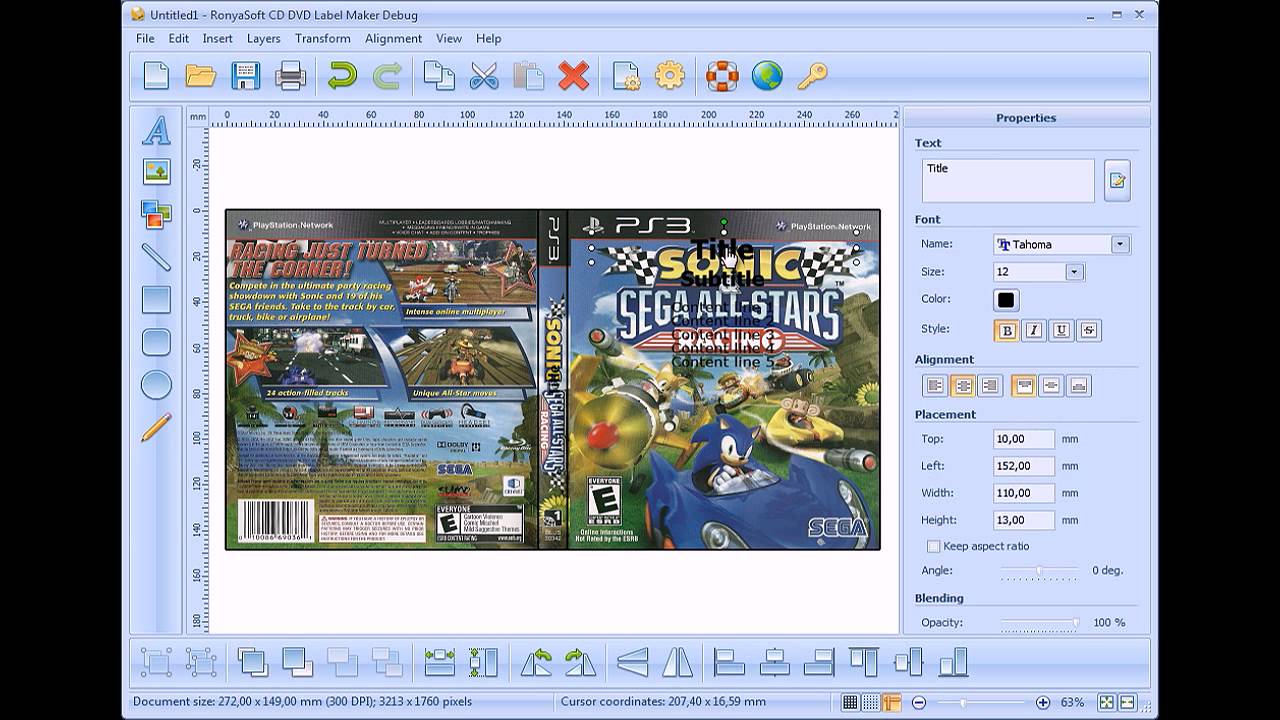Cut the selection with the scissors icon
Viewport: 1280px width, 720px height.
(x=484, y=76)
